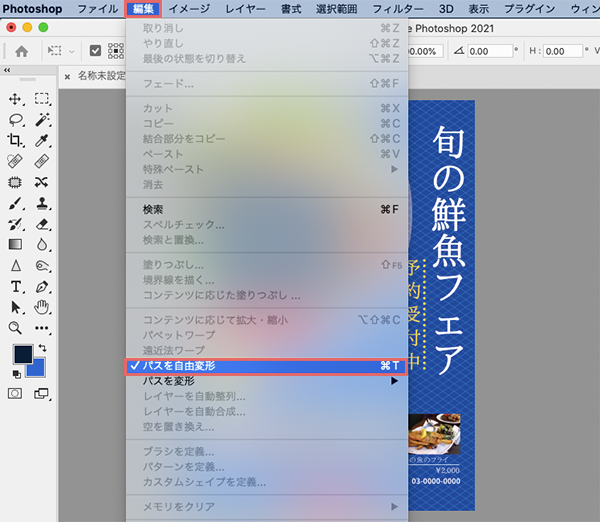
Task: Click the 03-0000-0000 phone number text
Action: [436, 481]
